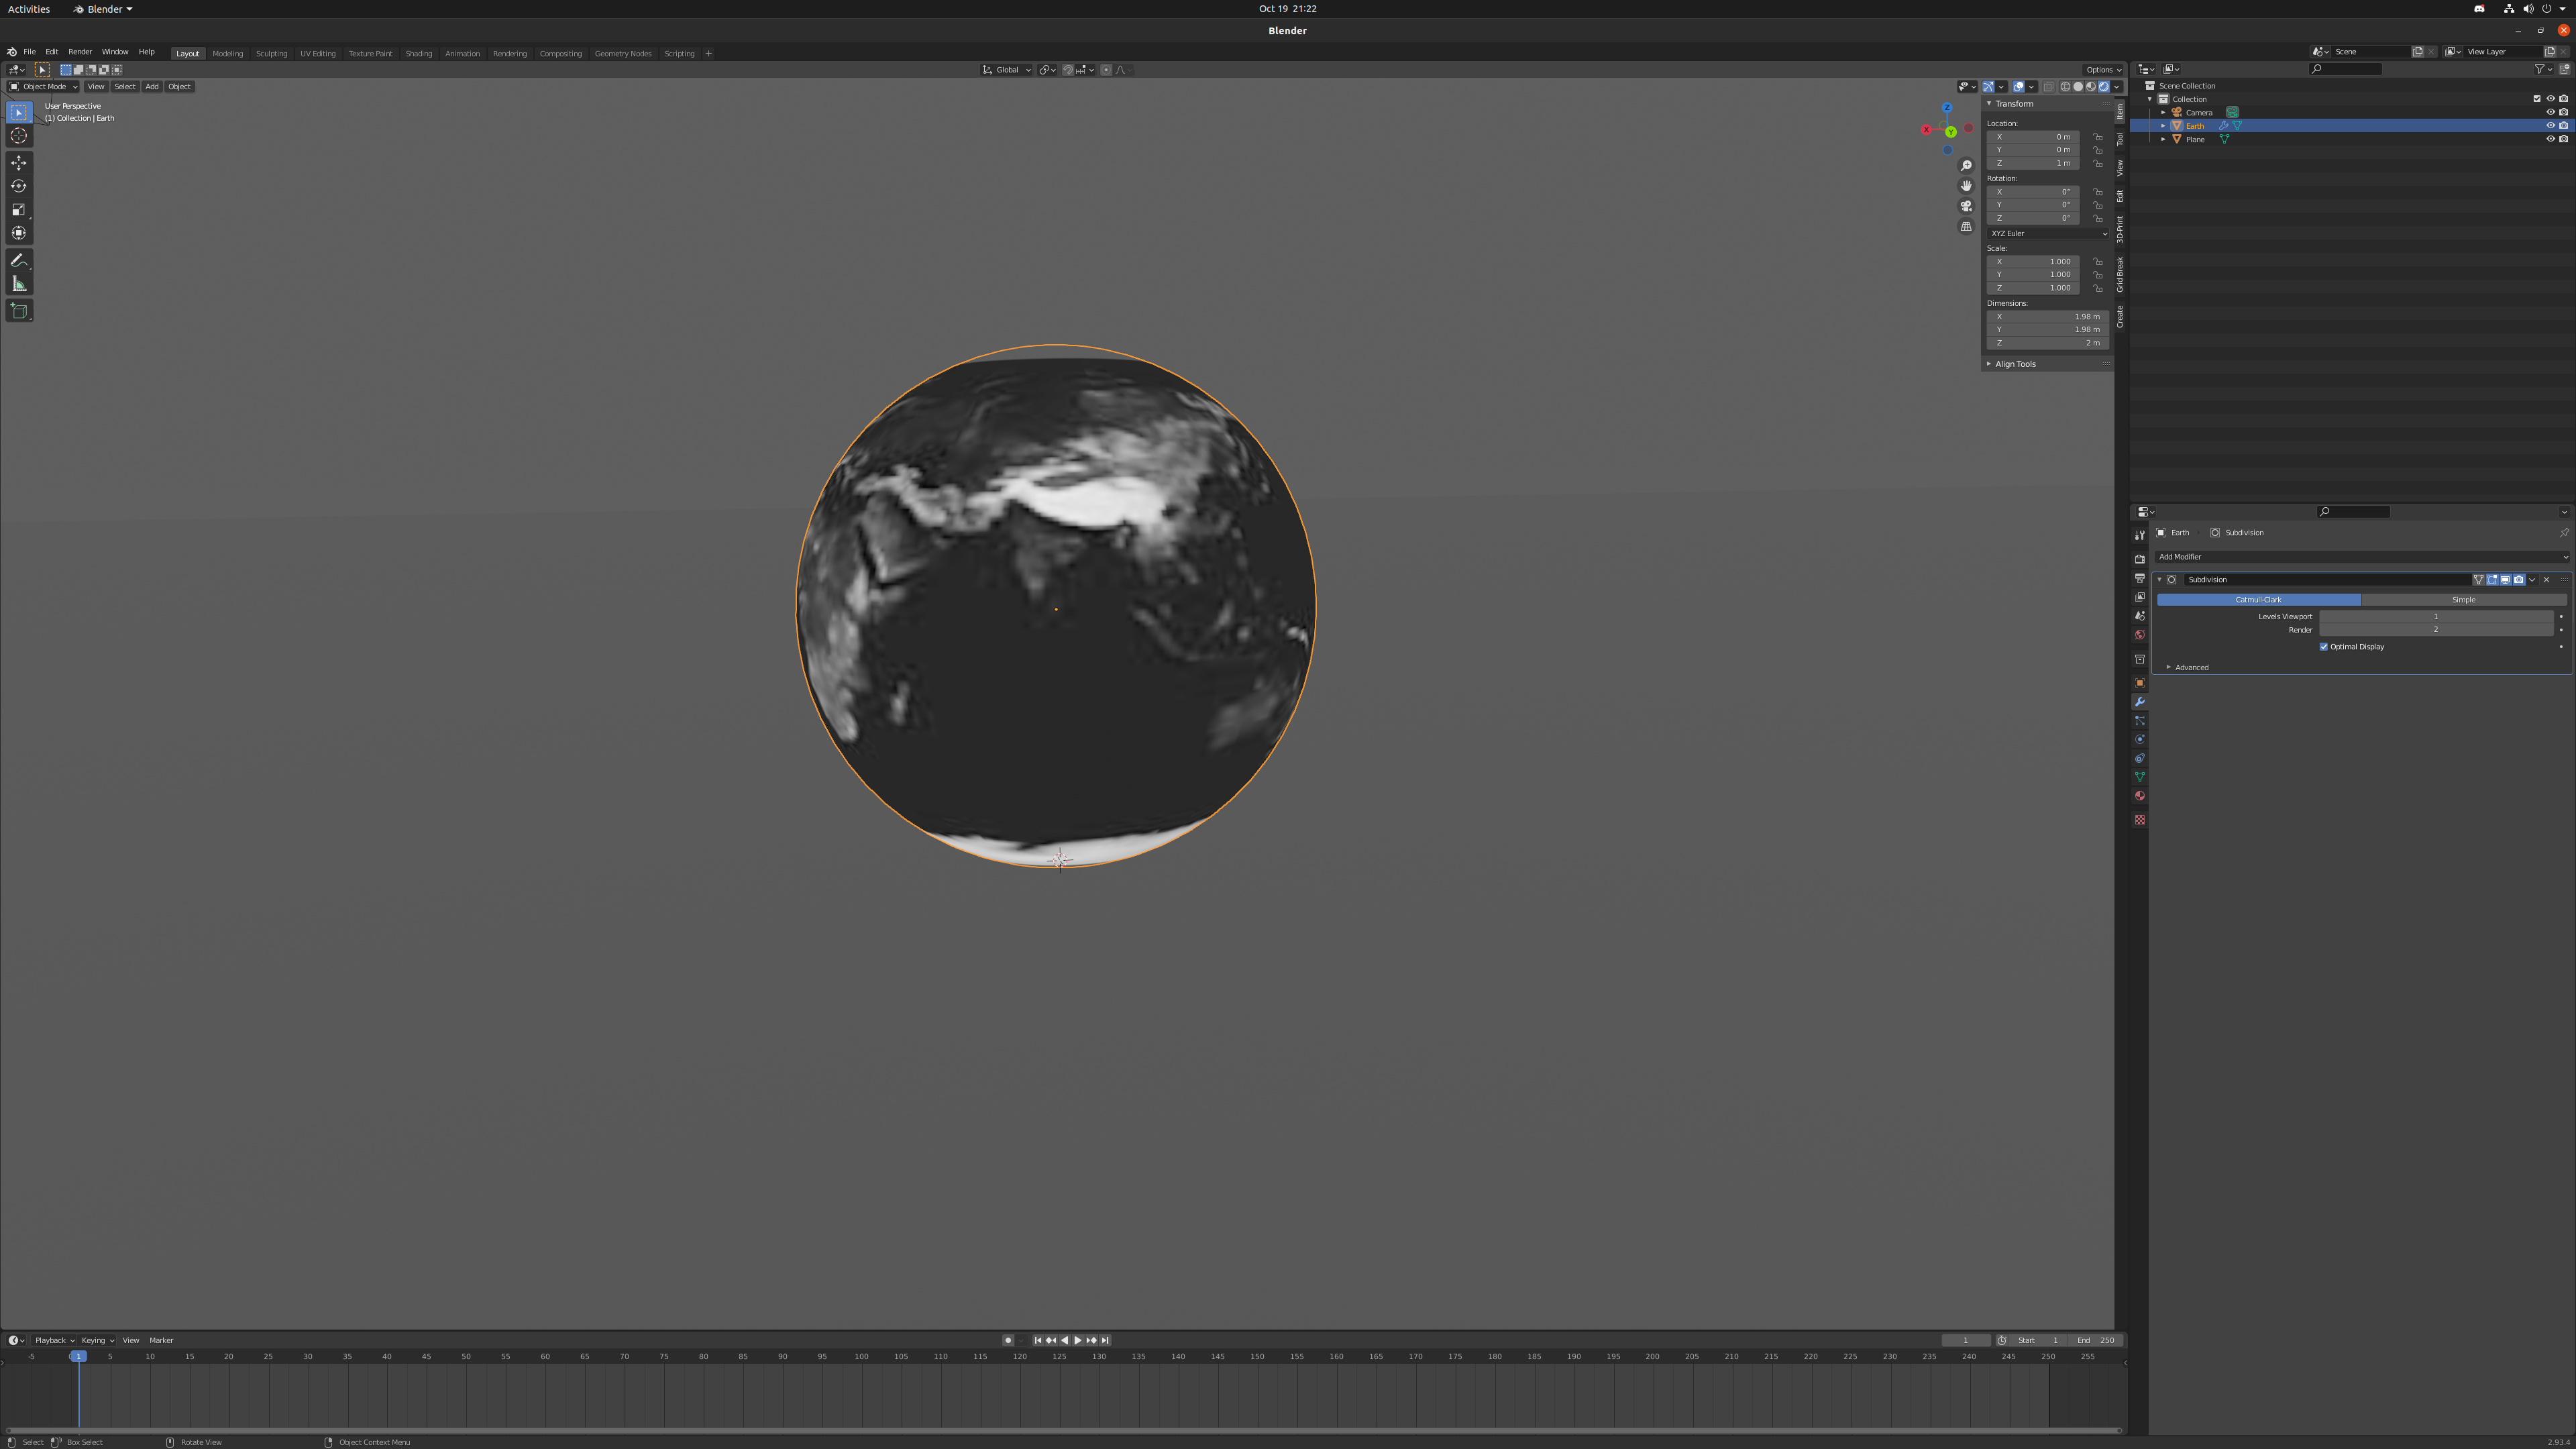Viewport: 2576px width, 1449px height.
Task: Open the Physics properties tab
Action: (x=2139, y=740)
